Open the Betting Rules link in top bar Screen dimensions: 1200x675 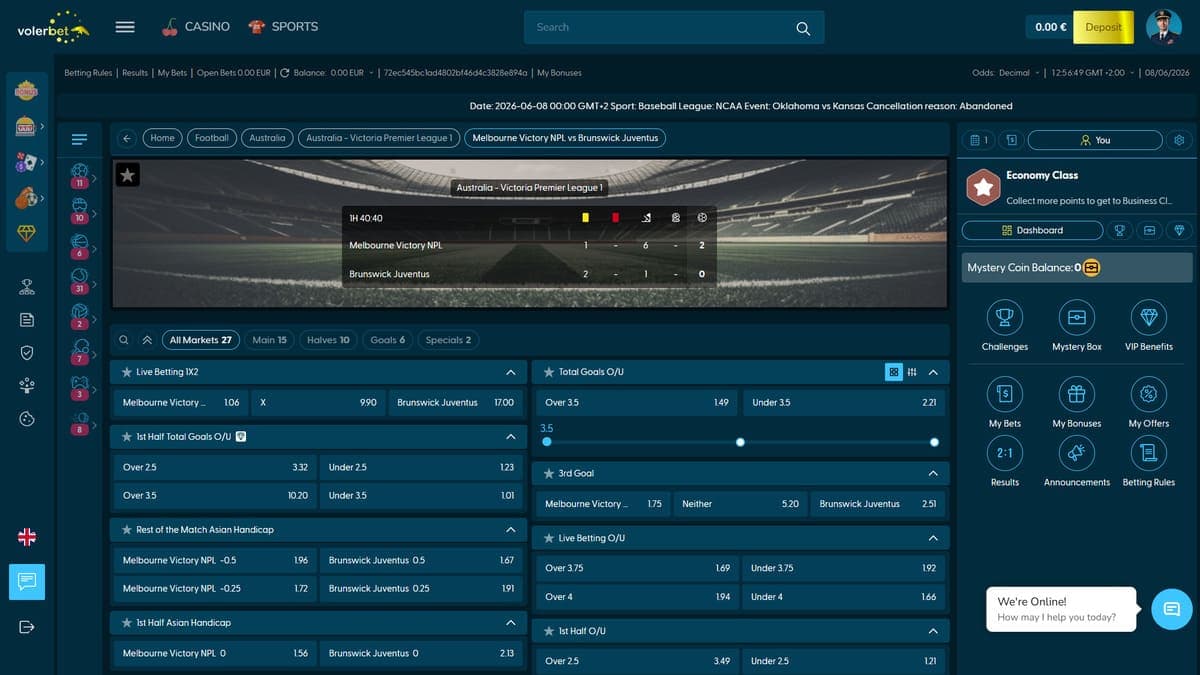click(88, 73)
